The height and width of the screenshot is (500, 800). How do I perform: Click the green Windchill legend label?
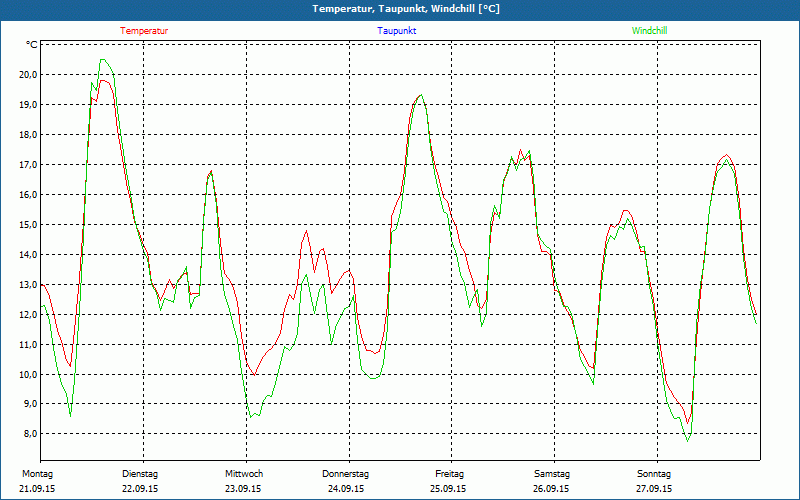pyautogui.click(x=650, y=31)
